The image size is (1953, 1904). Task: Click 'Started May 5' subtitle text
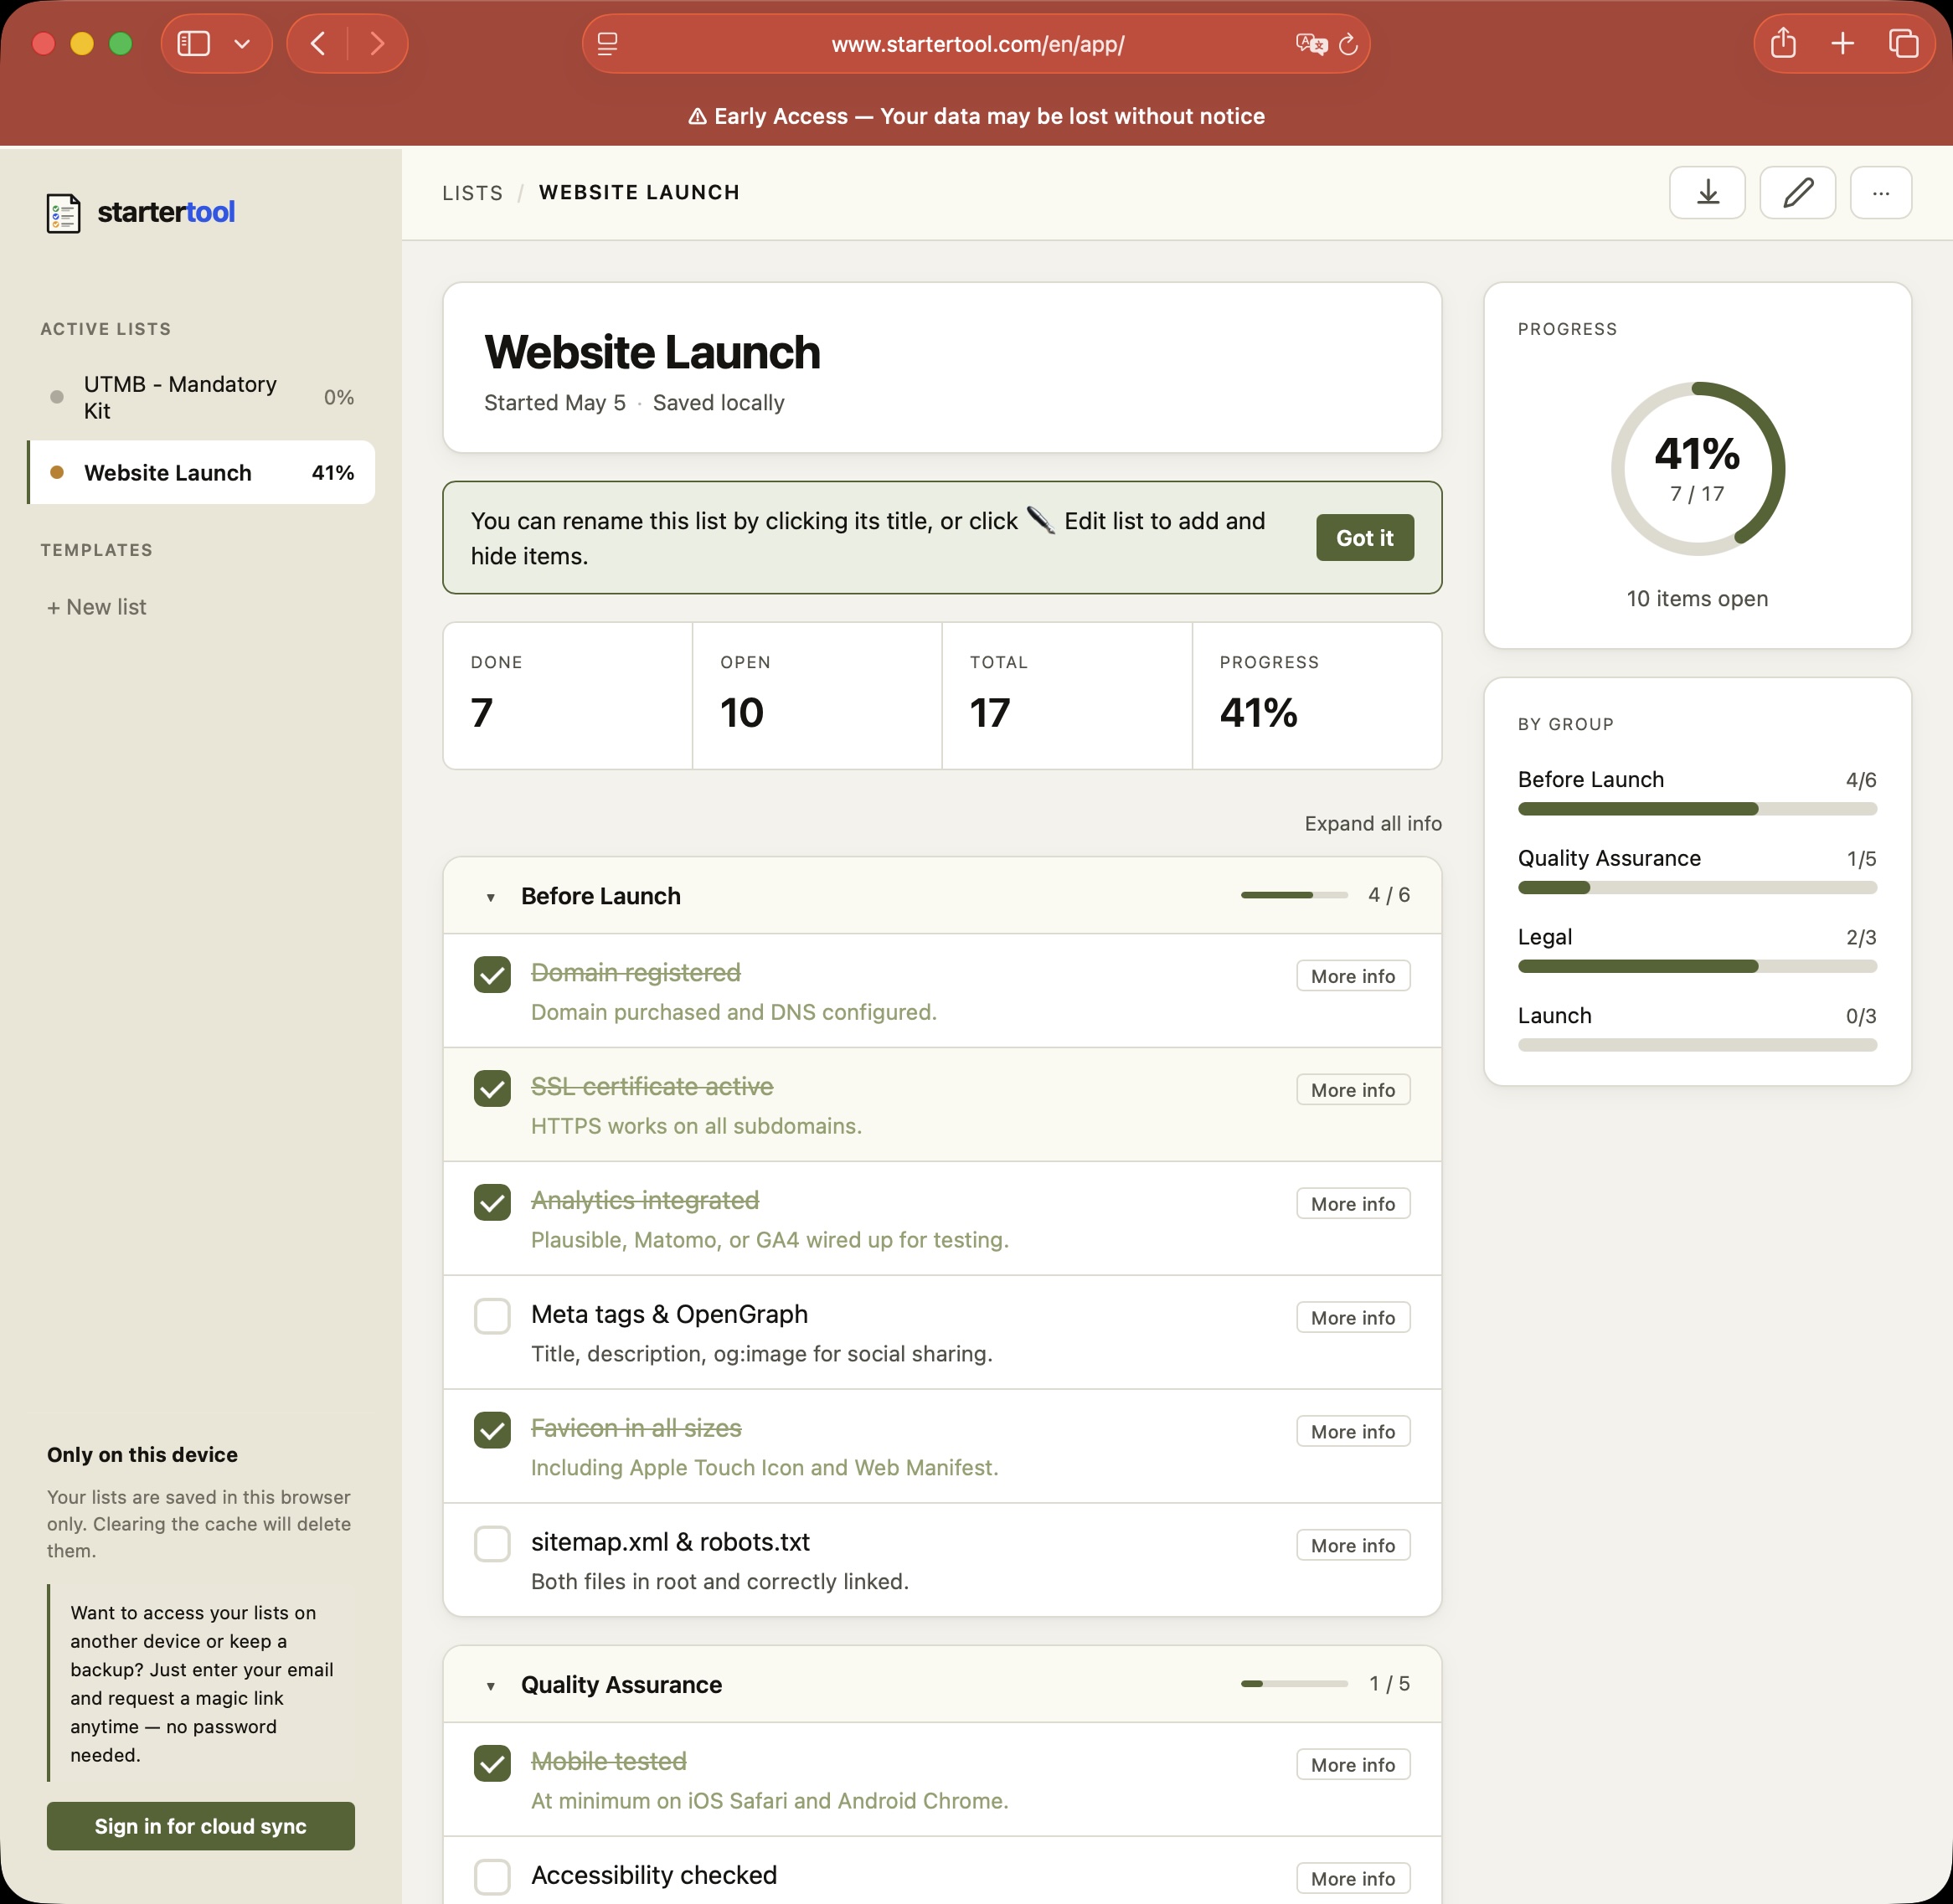[x=555, y=403]
